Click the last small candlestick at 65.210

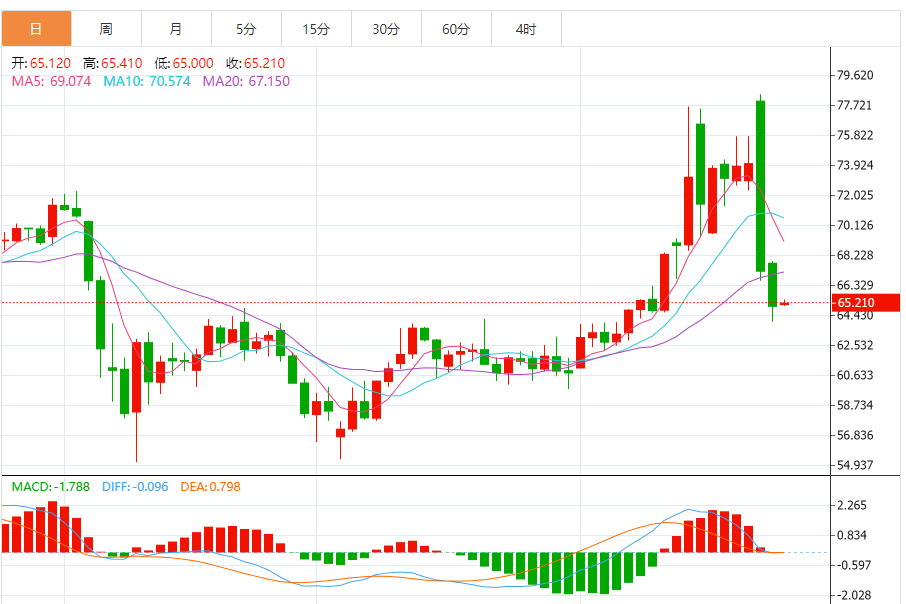785,303
